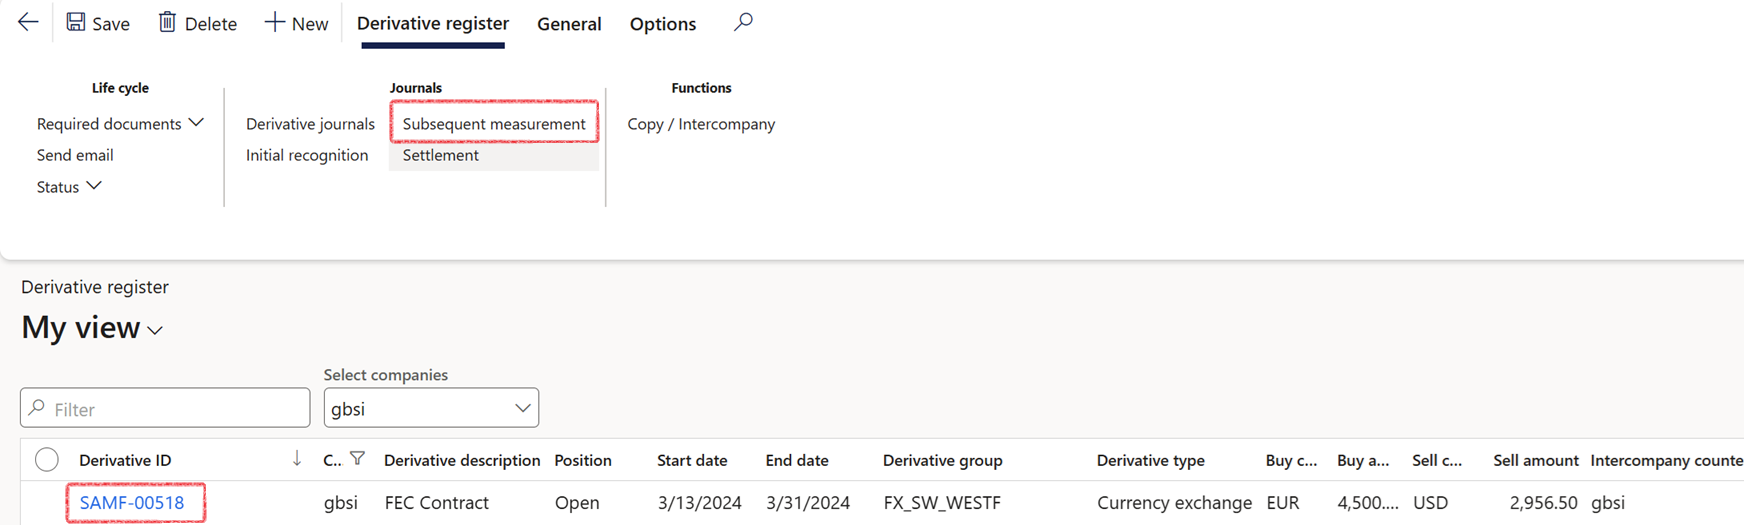The image size is (1744, 525).
Task: Click the sort arrow on Derivative ID column
Action: [x=297, y=459]
